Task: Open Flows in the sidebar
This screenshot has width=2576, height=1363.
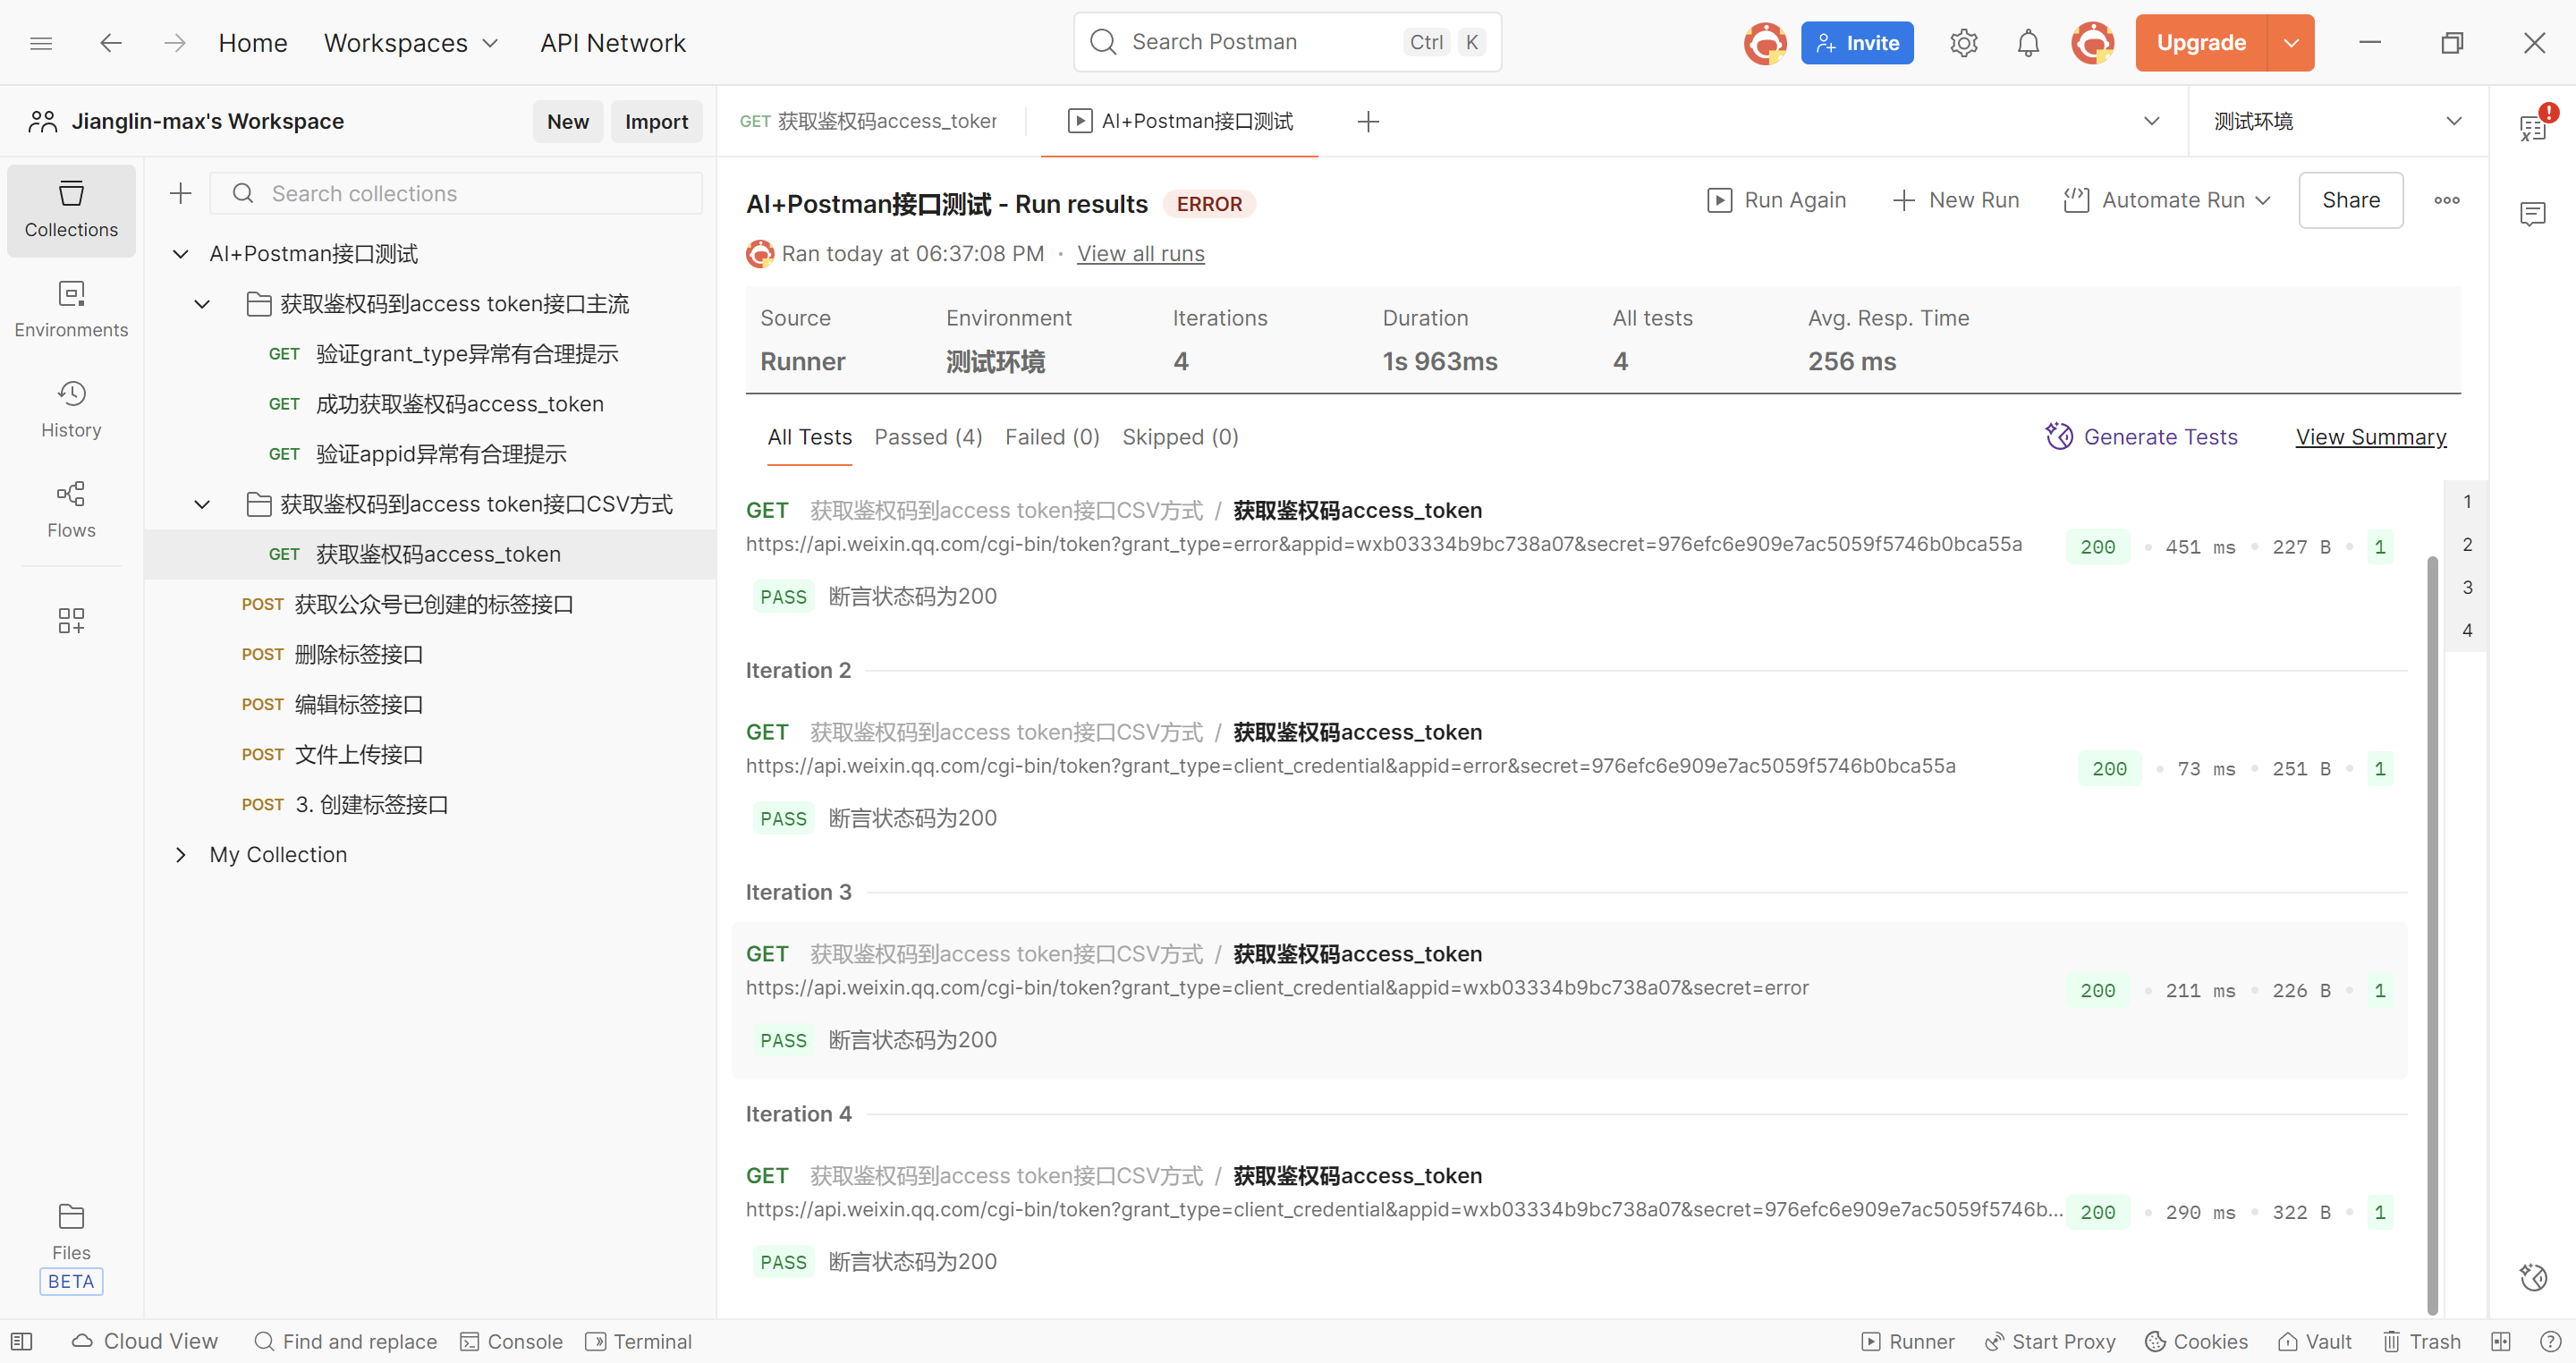Action: (x=71, y=510)
